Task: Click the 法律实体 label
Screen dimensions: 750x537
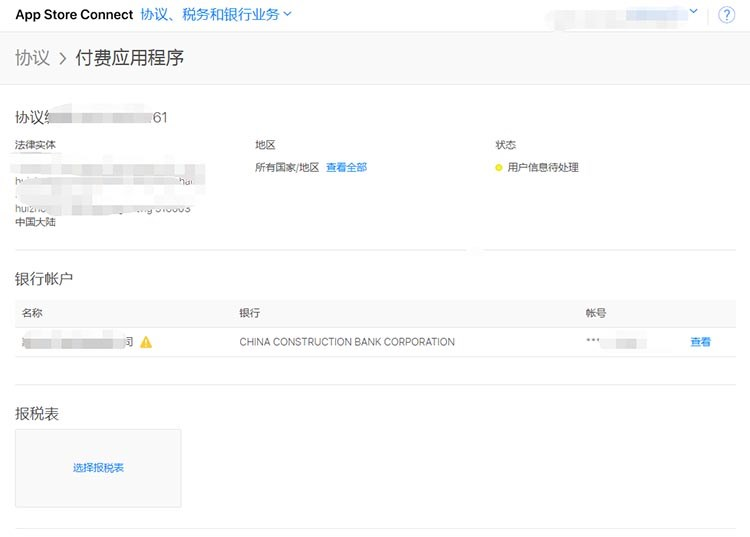Action: click(x=35, y=145)
